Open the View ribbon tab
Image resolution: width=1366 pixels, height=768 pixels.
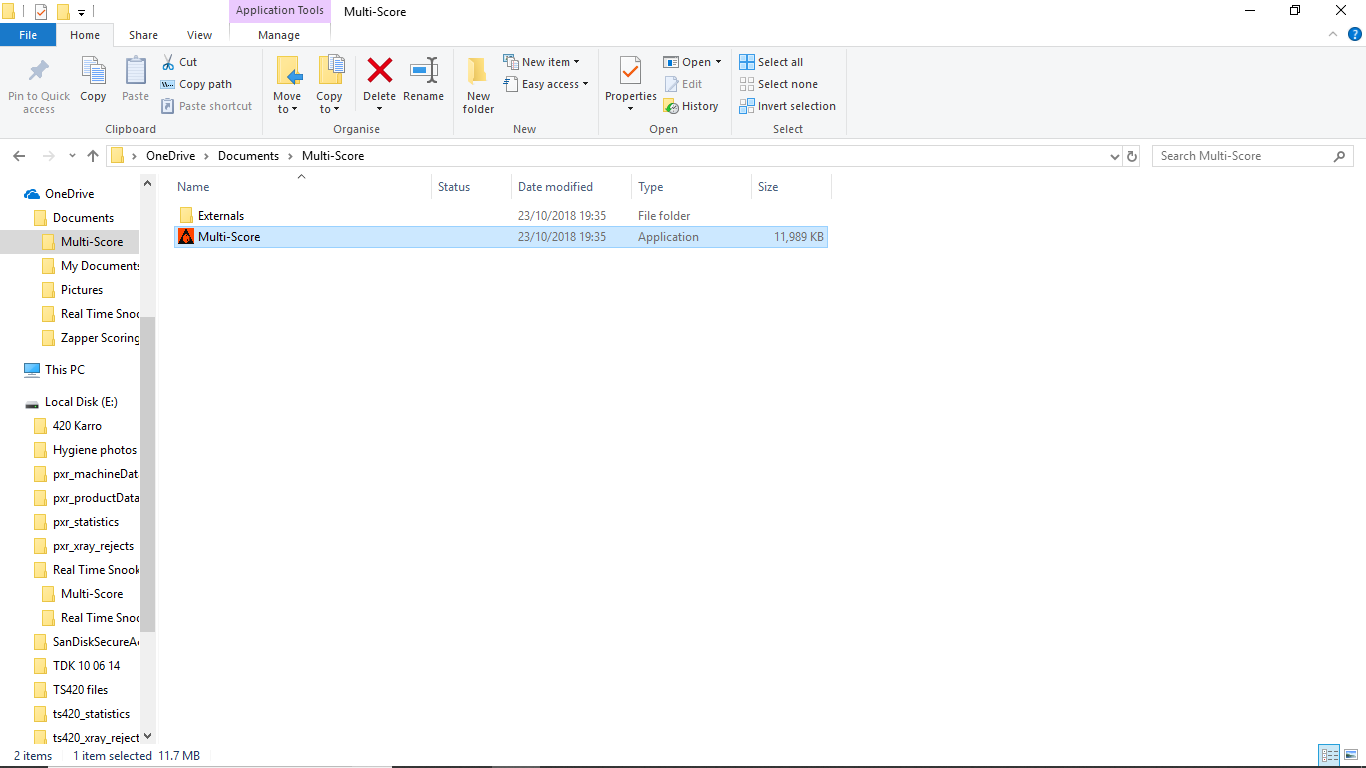pos(199,35)
